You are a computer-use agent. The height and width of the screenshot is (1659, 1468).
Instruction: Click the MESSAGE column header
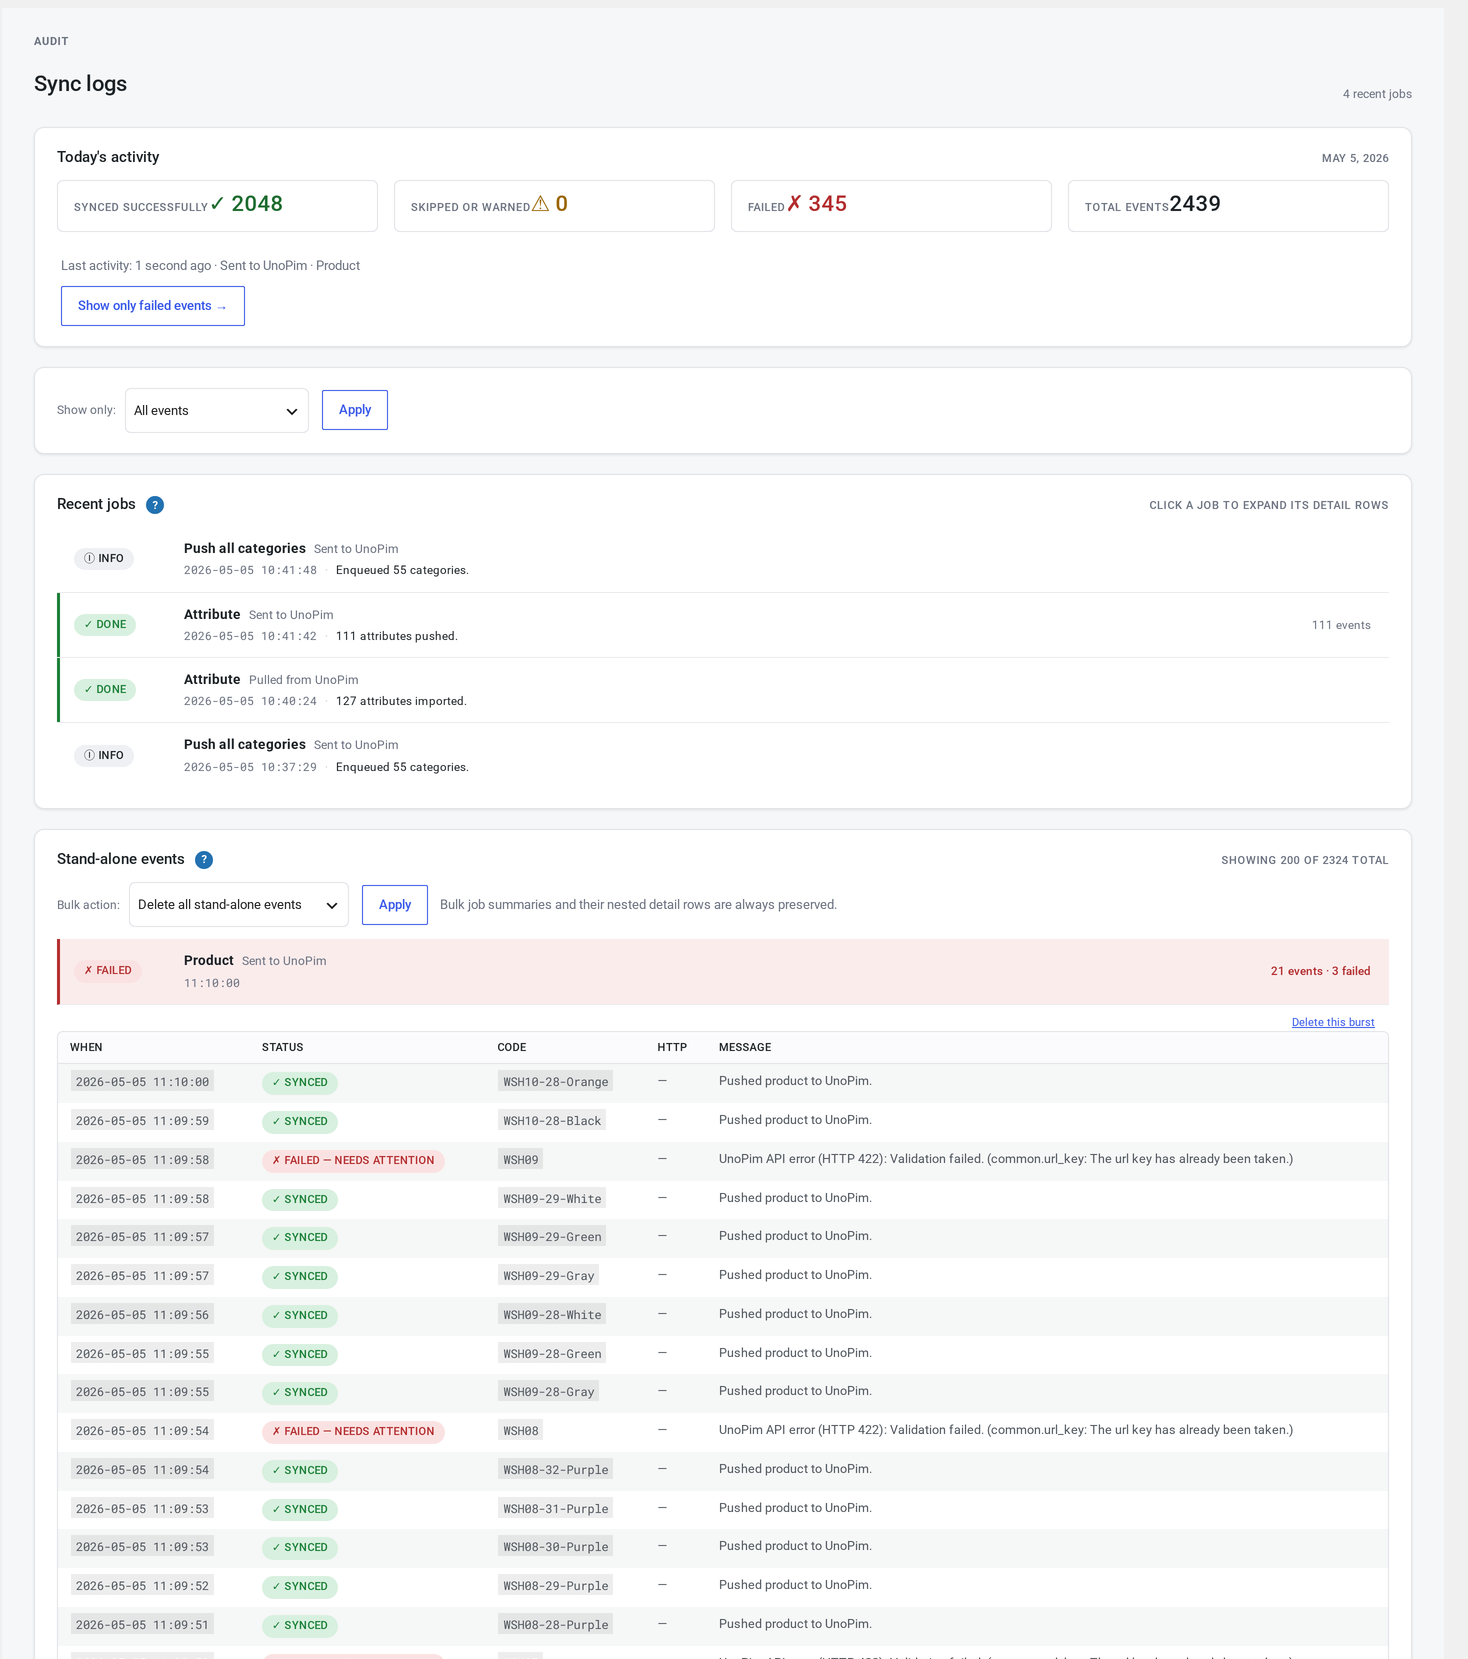click(x=745, y=1047)
